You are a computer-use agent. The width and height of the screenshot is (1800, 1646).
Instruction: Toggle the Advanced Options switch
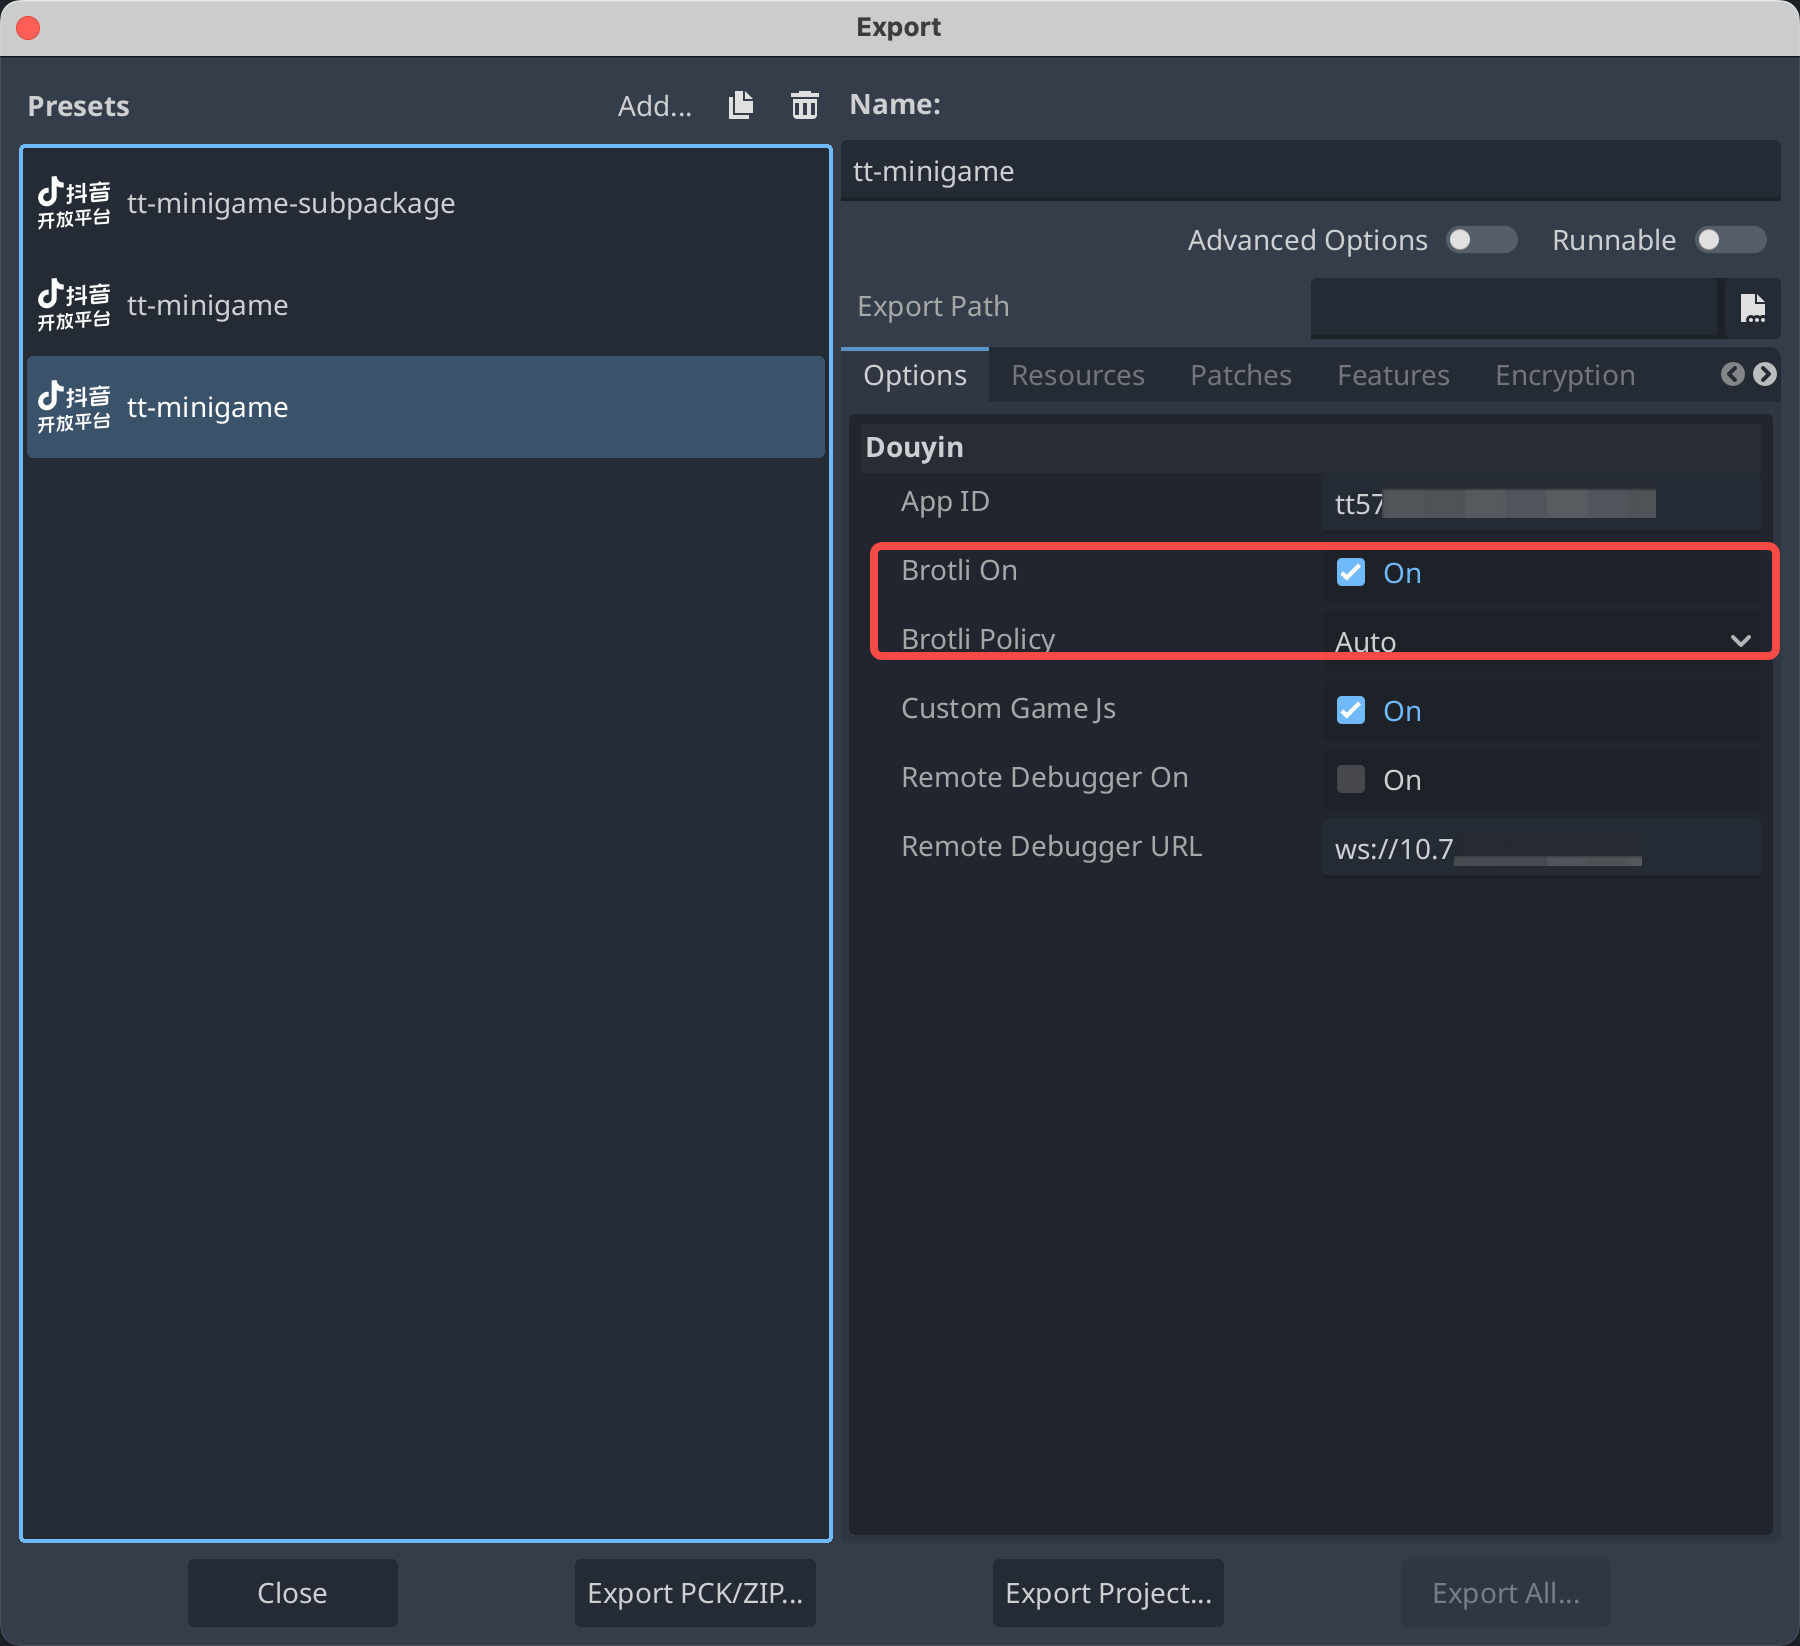pyautogui.click(x=1481, y=240)
